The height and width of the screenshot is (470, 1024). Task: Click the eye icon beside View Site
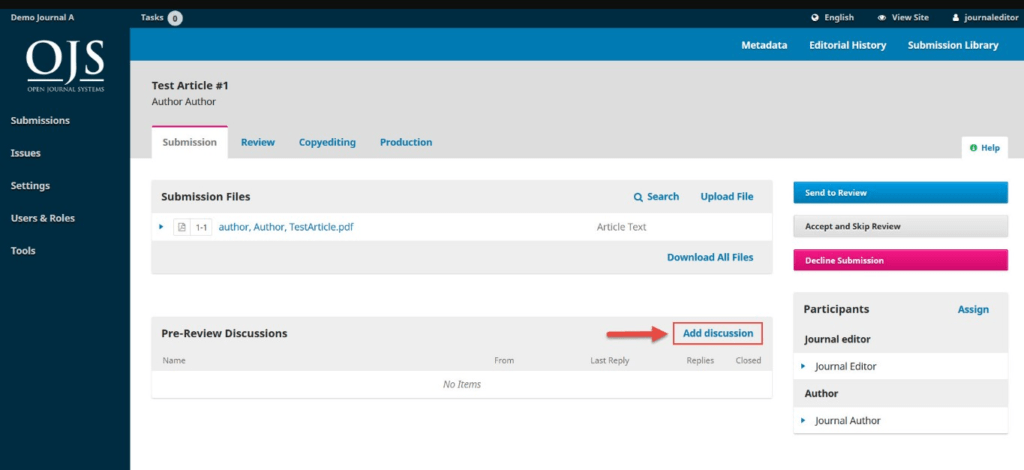point(881,18)
